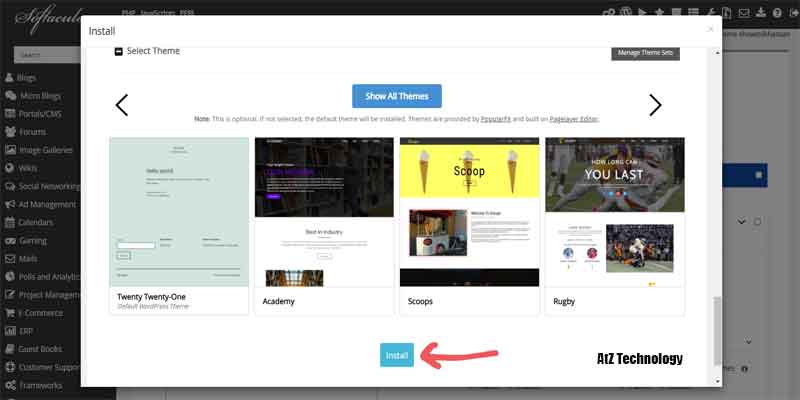
Task: Click the "Scoops" theme name label
Action: [x=420, y=302]
